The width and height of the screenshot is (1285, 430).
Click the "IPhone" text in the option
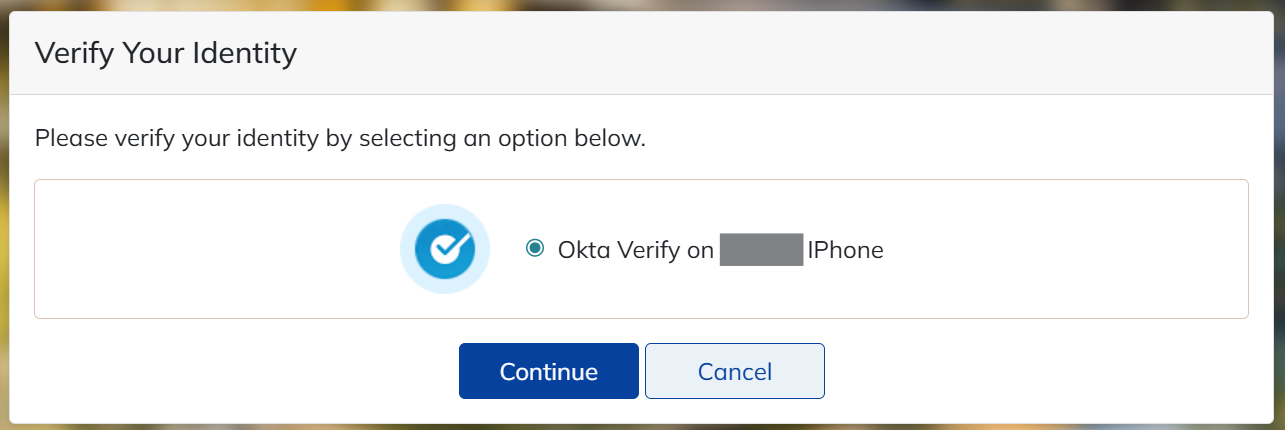coord(846,249)
